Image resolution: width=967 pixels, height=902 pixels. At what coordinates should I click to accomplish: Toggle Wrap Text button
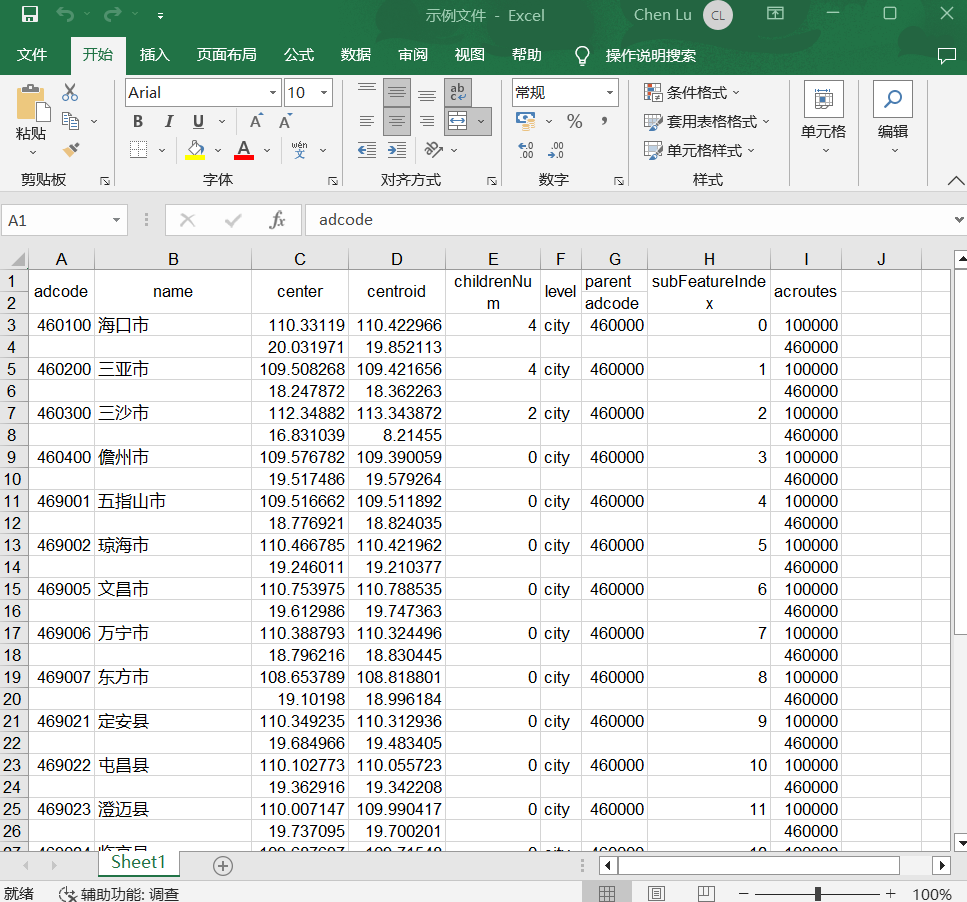point(458,93)
